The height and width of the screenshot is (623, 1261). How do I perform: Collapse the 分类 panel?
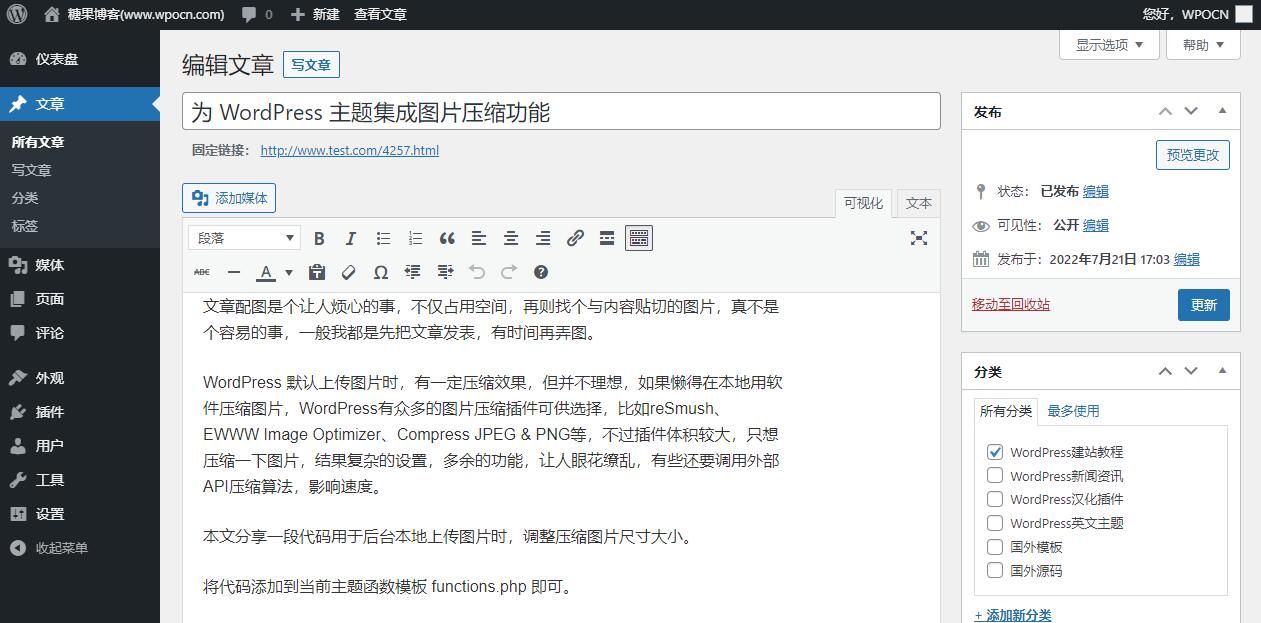(1222, 371)
